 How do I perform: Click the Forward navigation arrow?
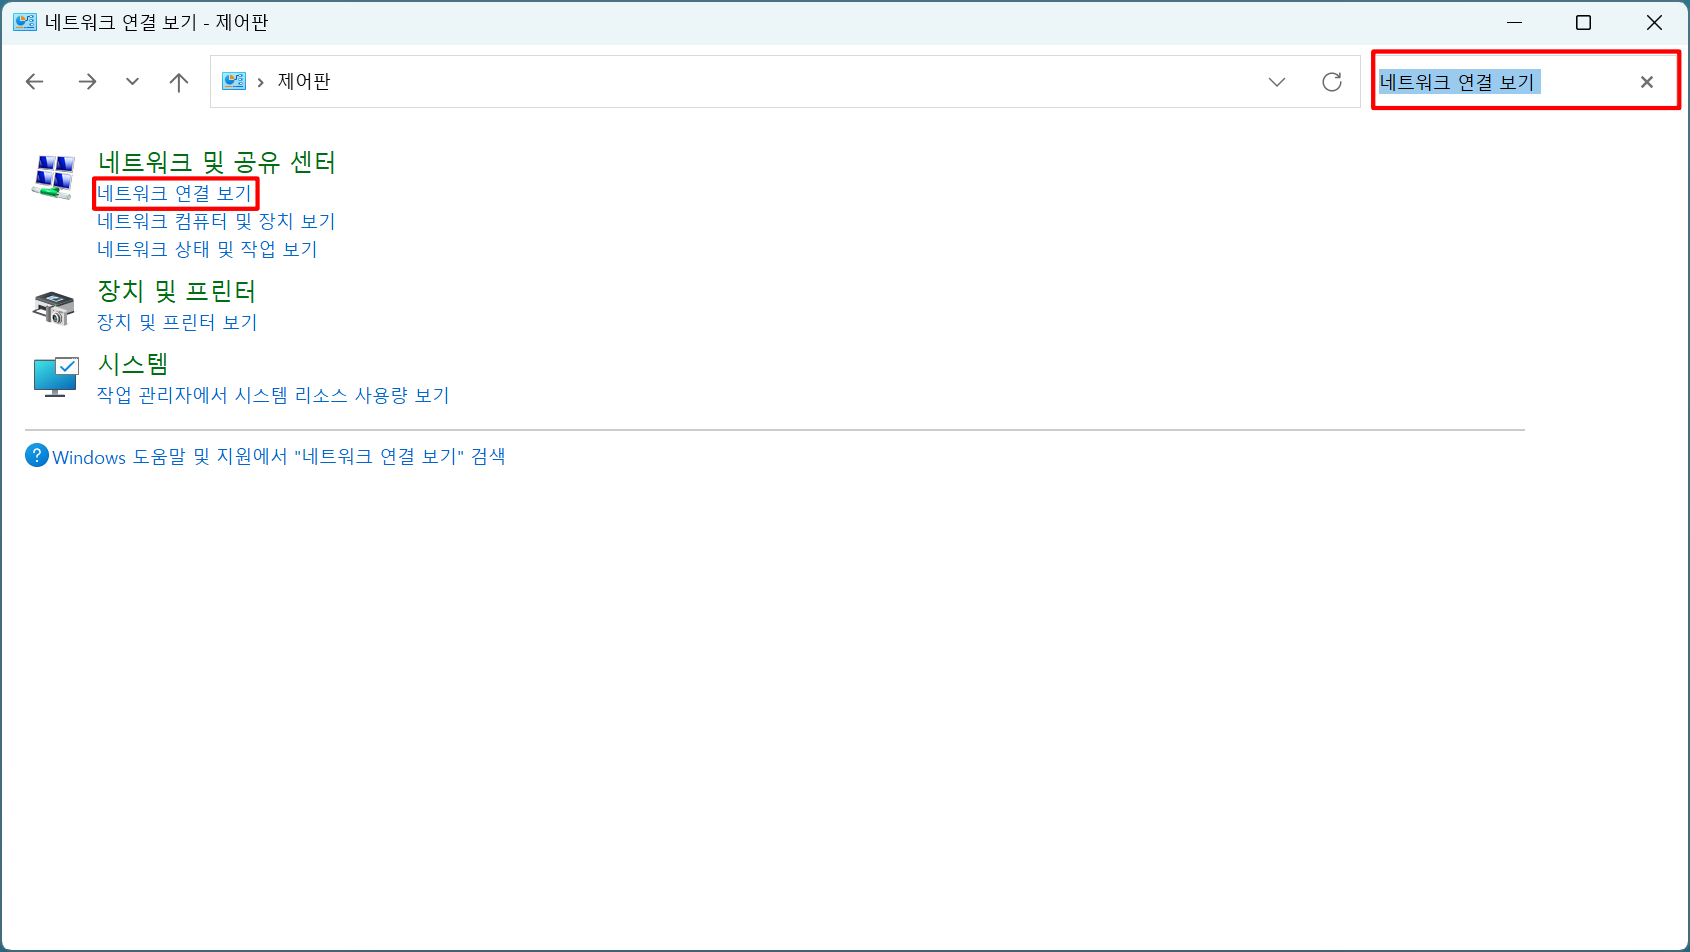88,82
